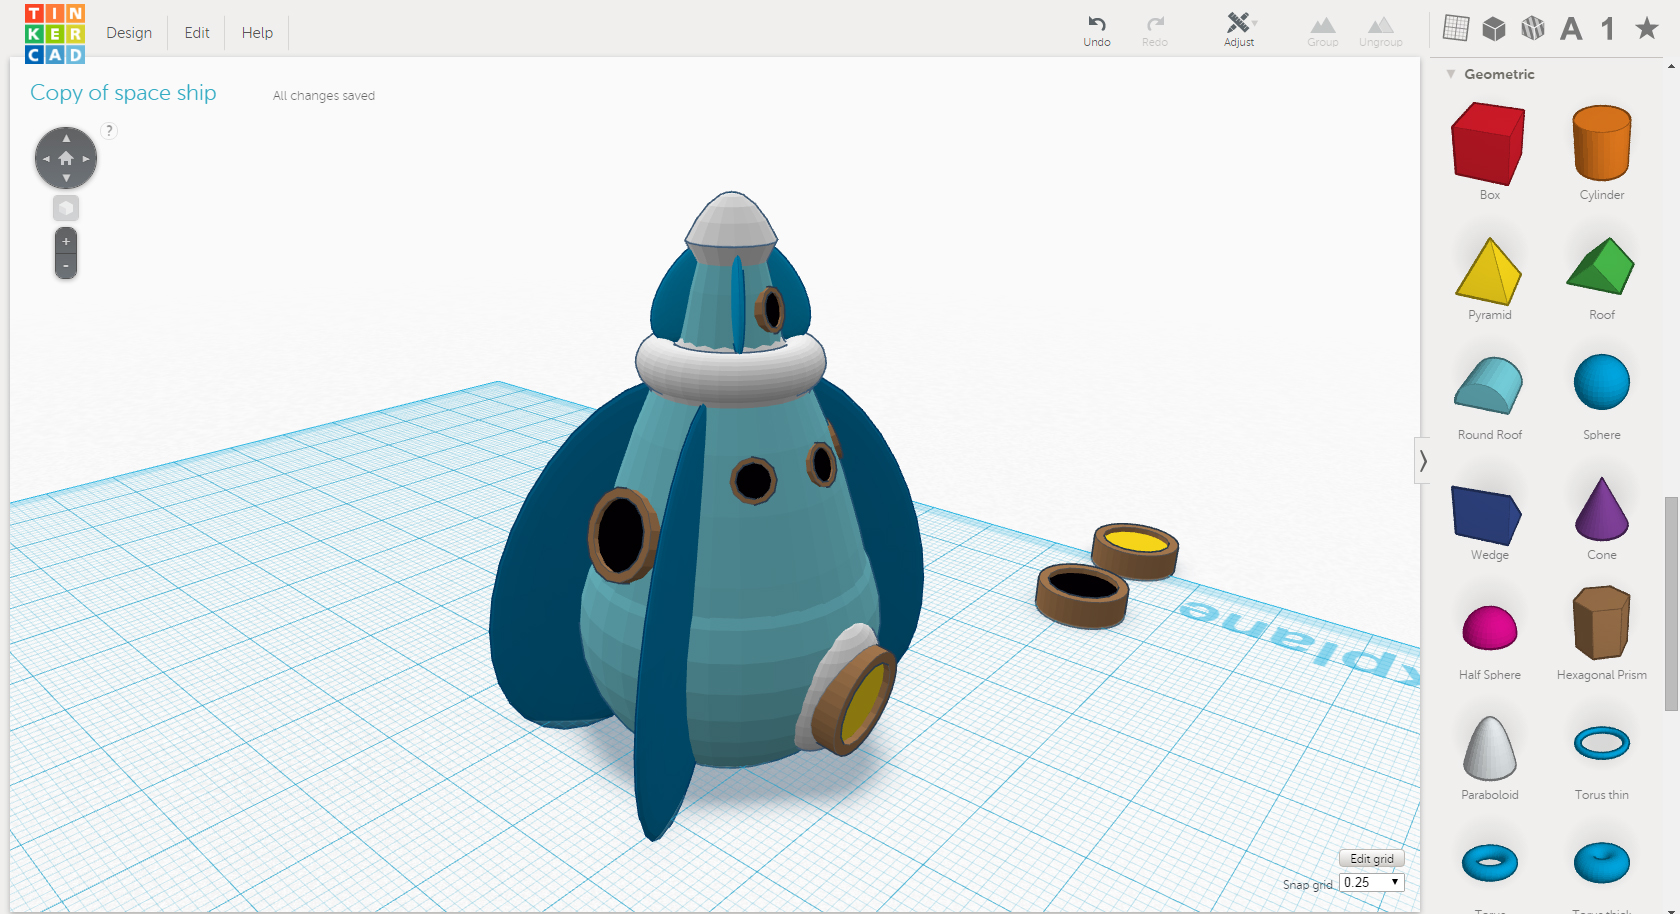
Task: Pick the thick torus shape under Torus thin
Action: (x=1602, y=862)
